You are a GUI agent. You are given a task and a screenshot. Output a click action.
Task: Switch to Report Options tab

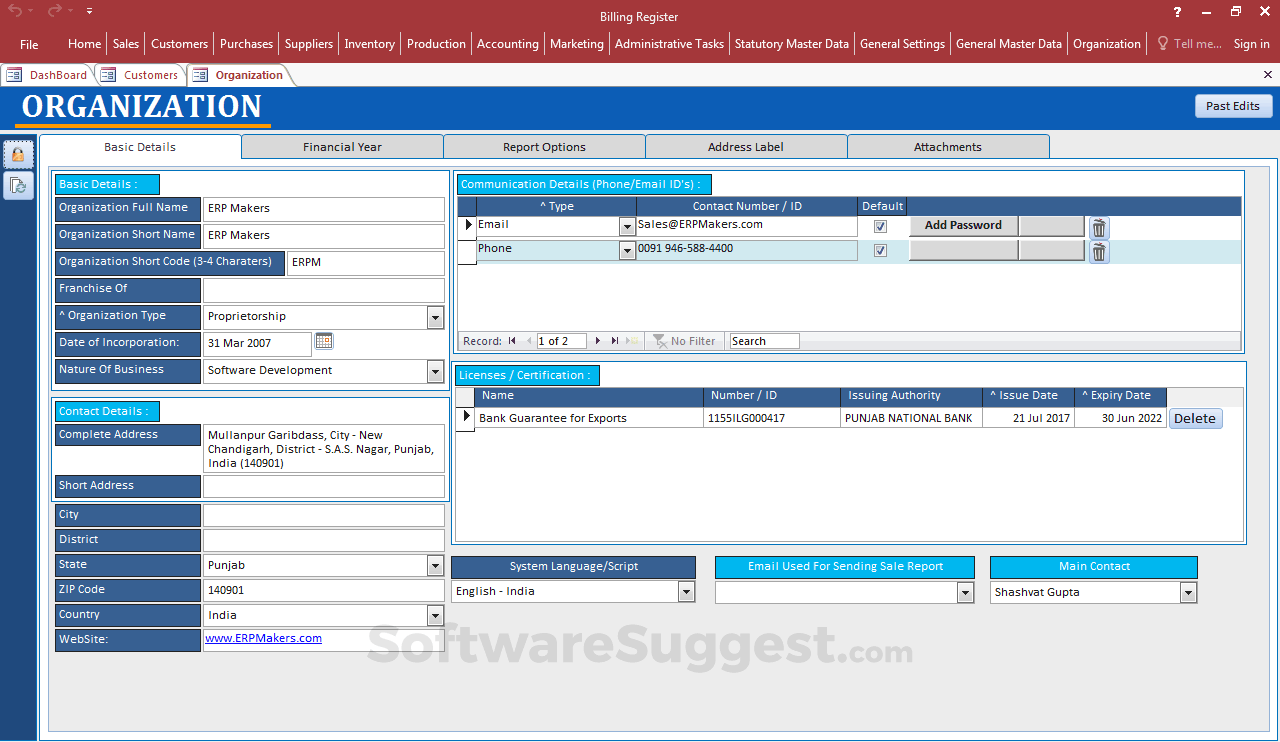(x=544, y=147)
